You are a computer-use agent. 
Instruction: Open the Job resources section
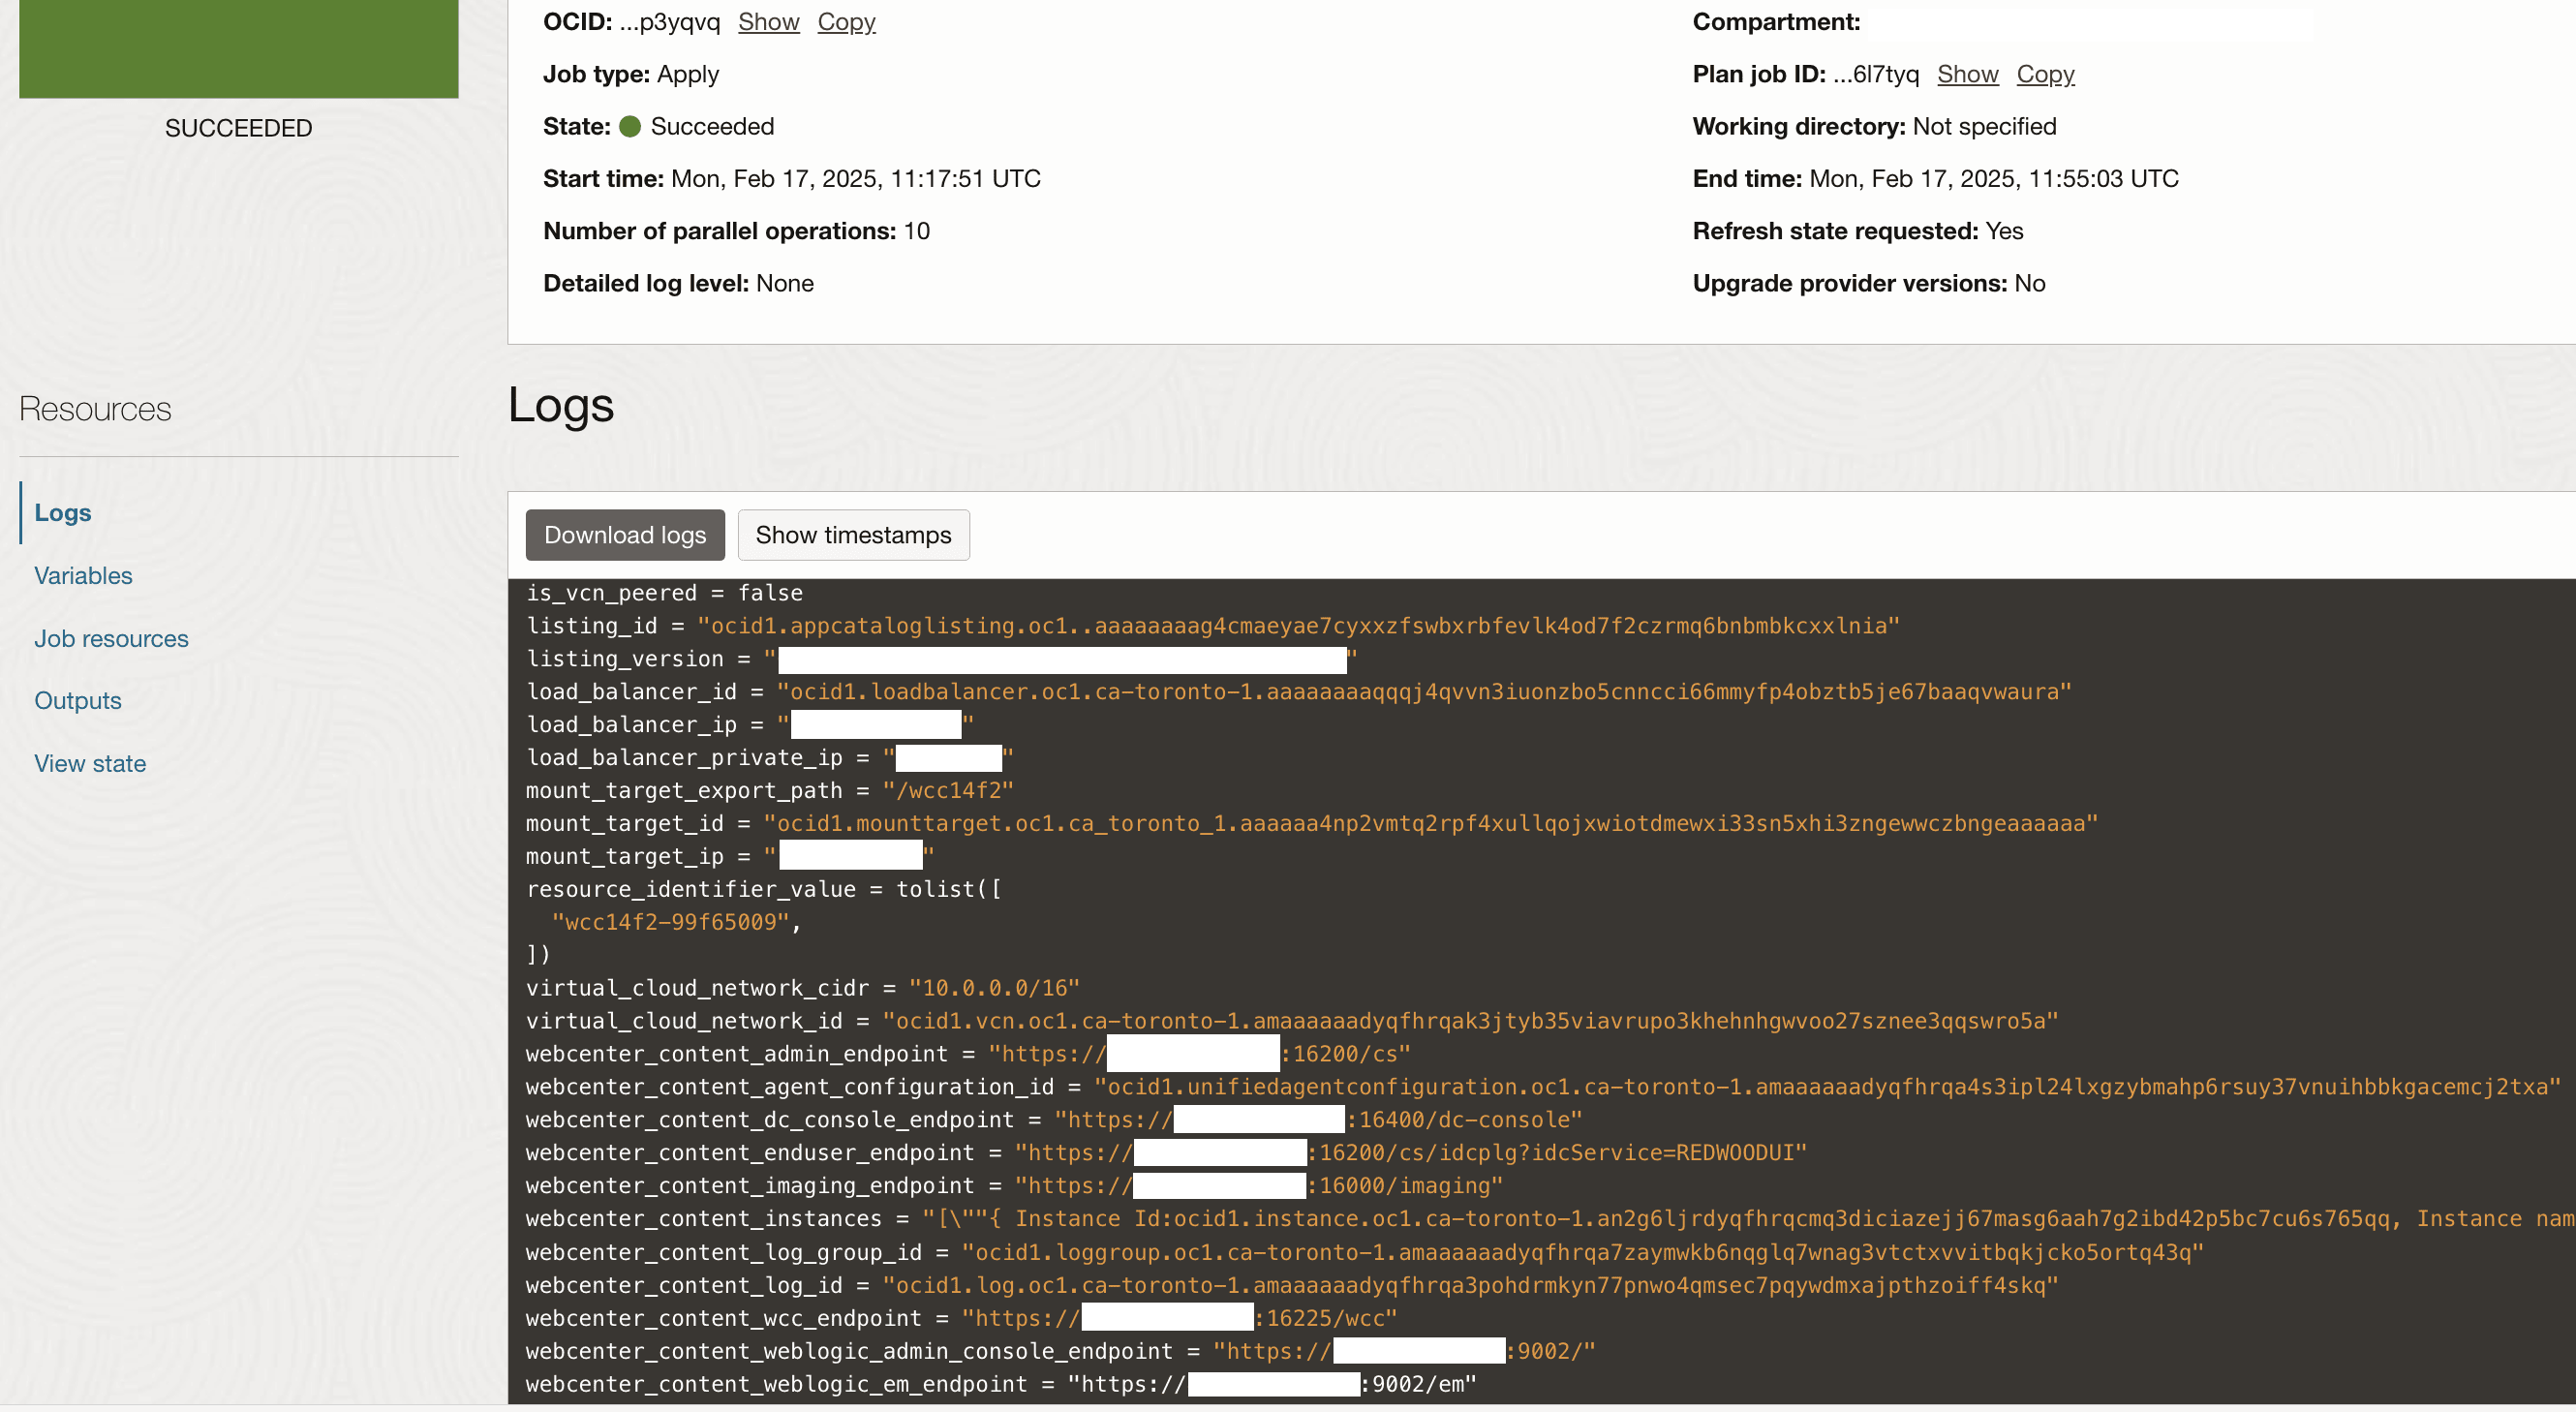111,638
